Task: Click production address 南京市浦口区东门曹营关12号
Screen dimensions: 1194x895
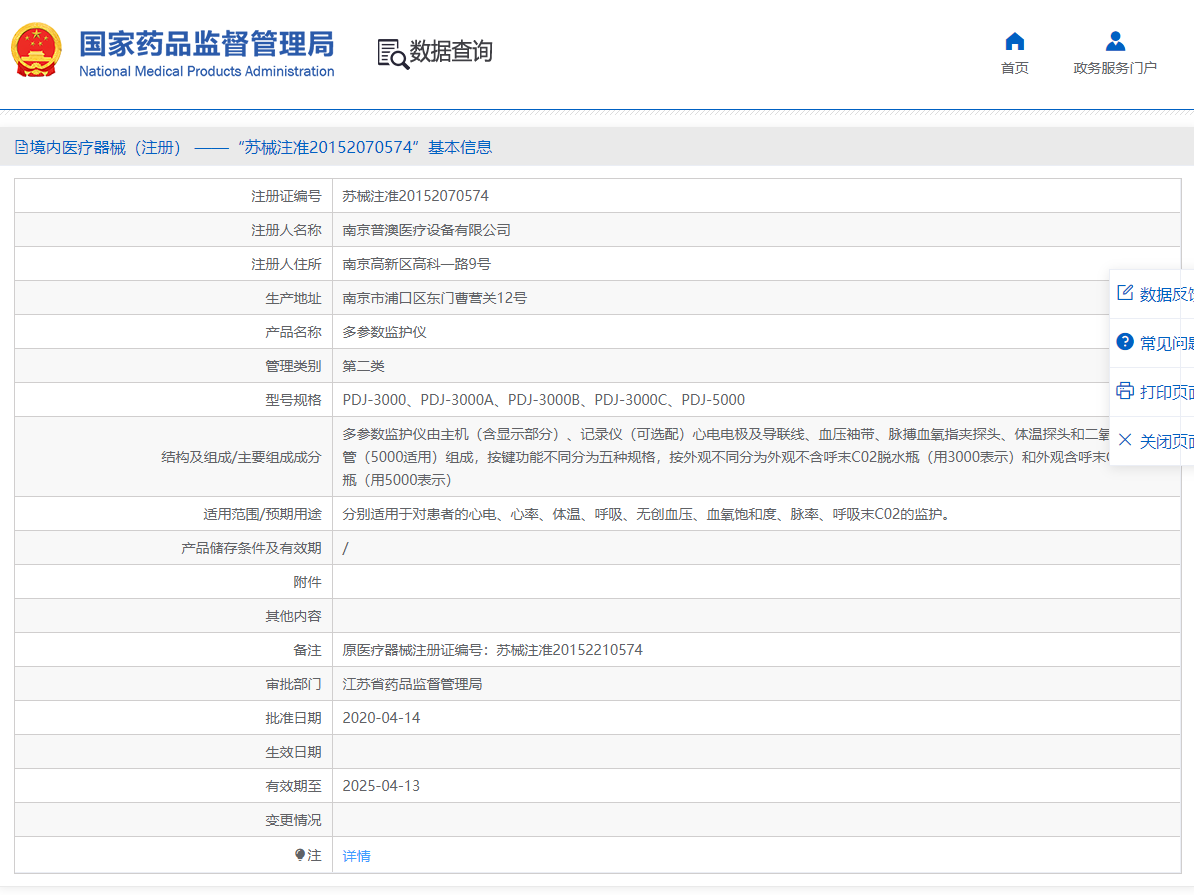Action: pyautogui.click(x=435, y=298)
